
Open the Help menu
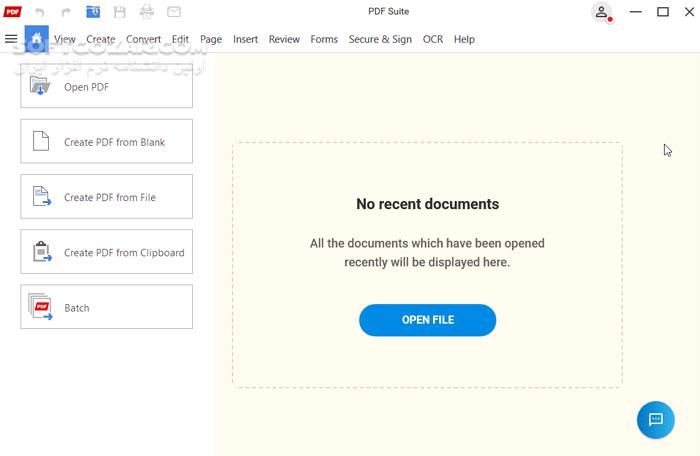click(x=464, y=39)
